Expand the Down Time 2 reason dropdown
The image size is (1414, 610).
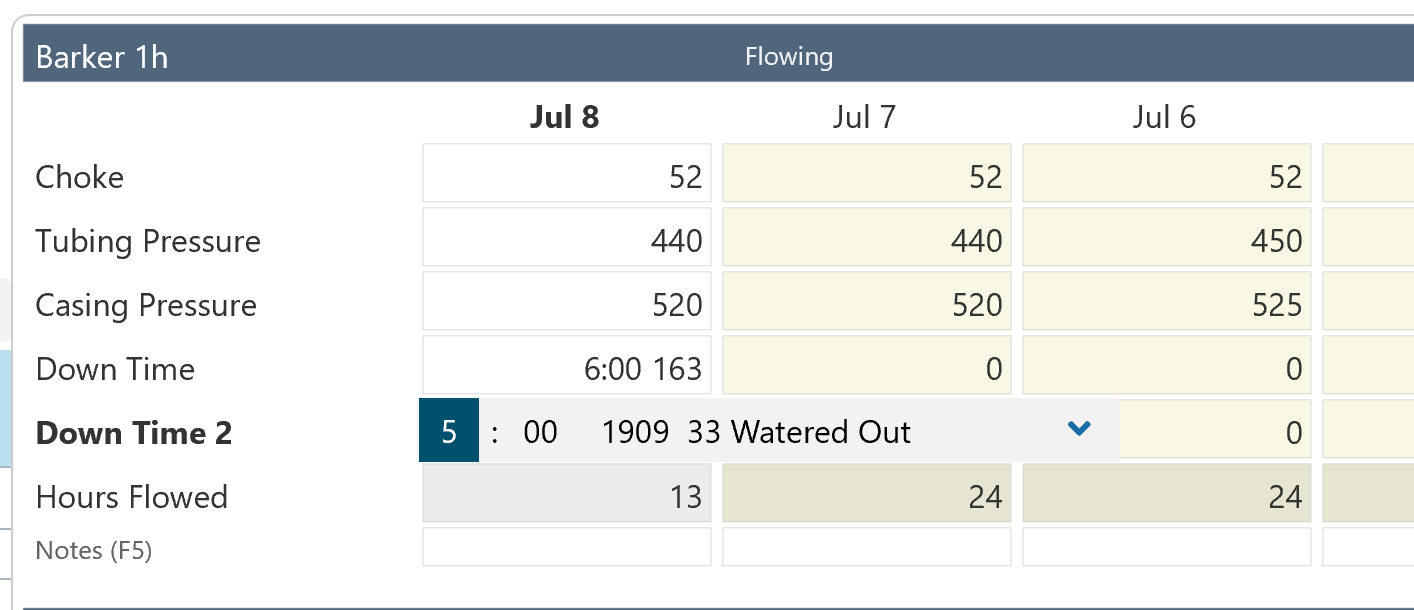pyautogui.click(x=1078, y=430)
